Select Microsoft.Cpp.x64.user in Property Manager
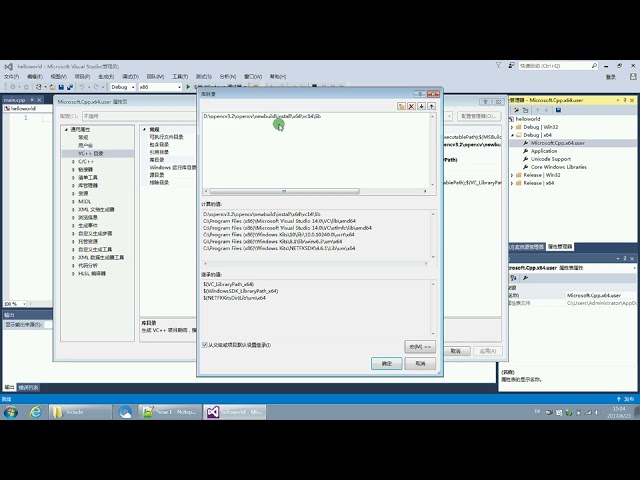The image size is (640, 480). 556,143
